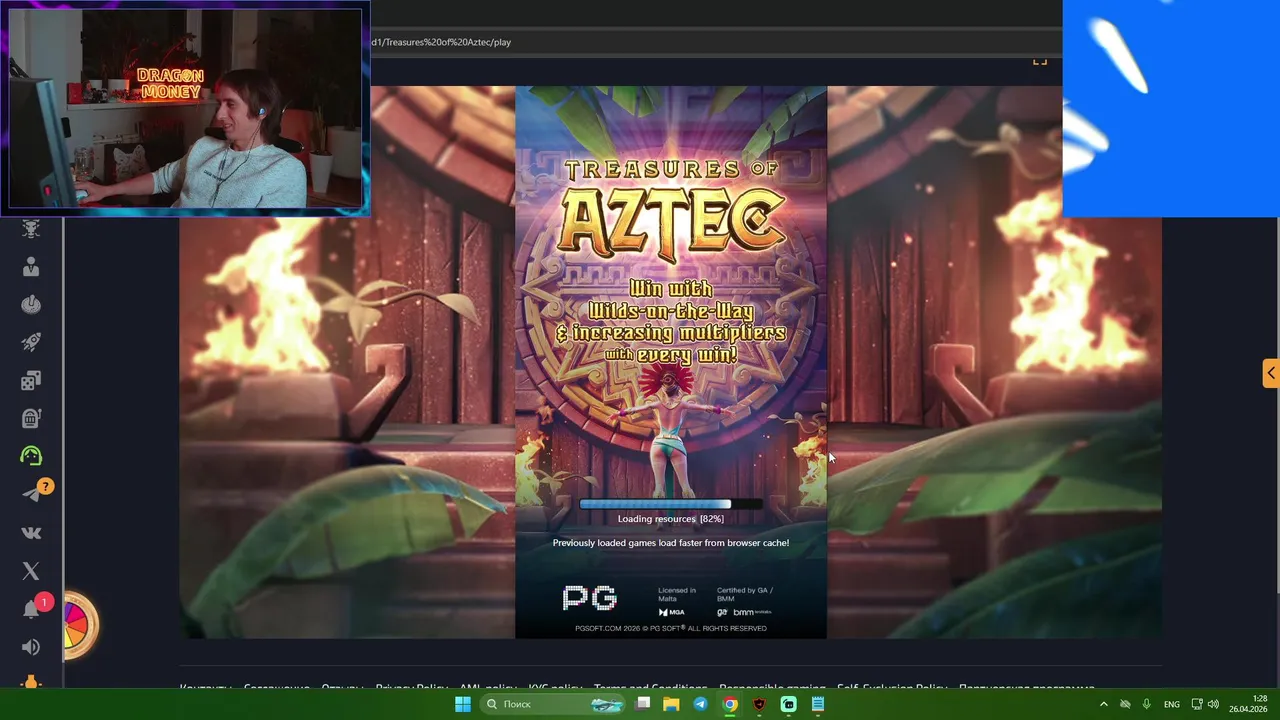The height and width of the screenshot is (720, 1280).
Task: Open the green taskbar app icon
Action: (x=788, y=704)
